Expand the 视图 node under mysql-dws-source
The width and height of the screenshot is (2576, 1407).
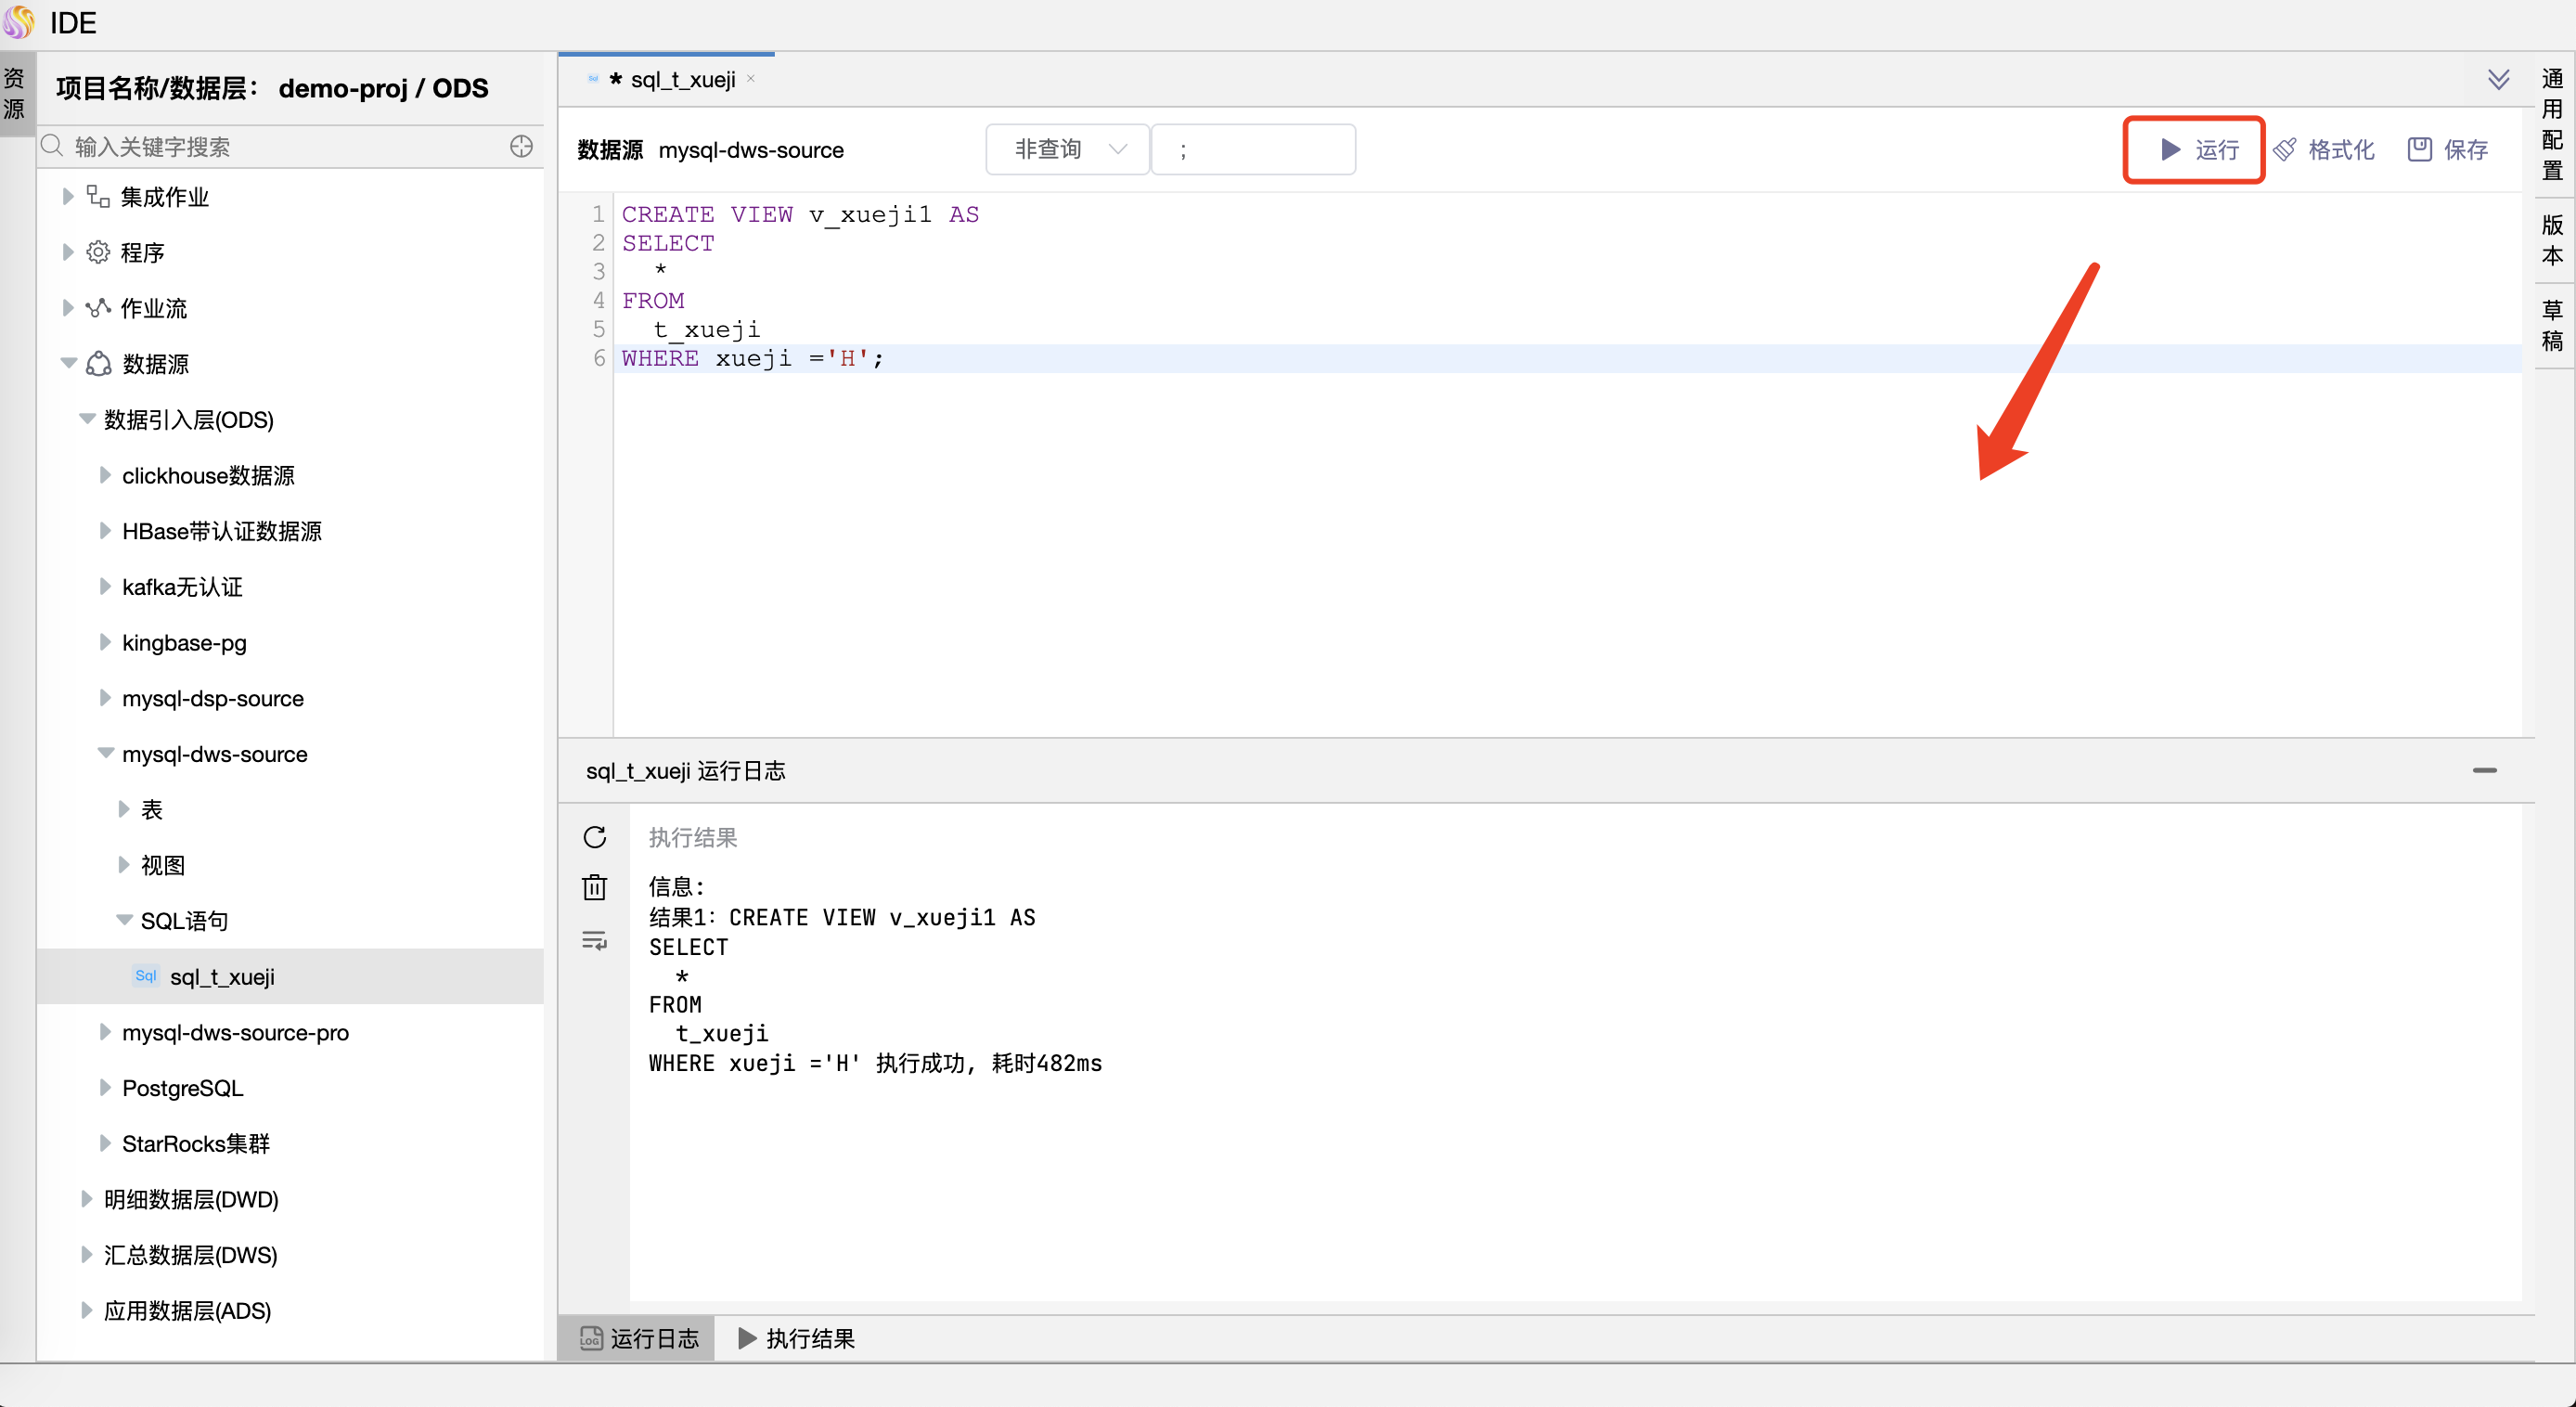[x=123, y=864]
